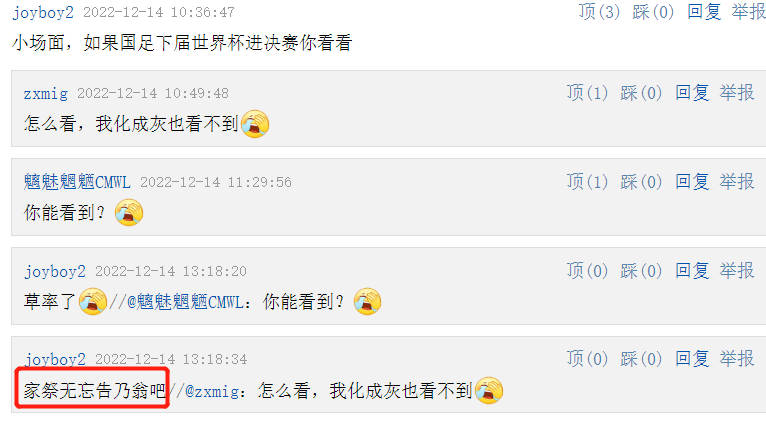Click crying emoji at end of last comment
Viewport: 766px width, 427px height.
point(489,390)
